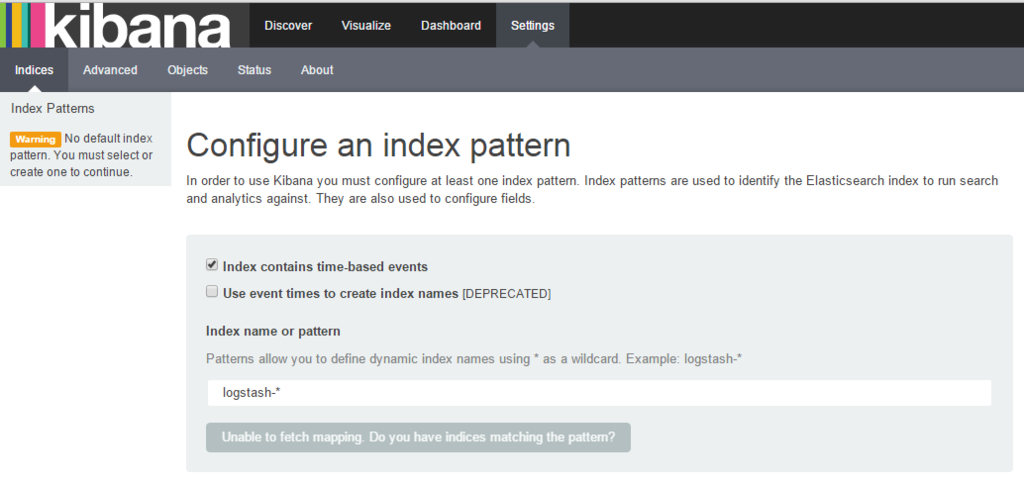
Task: Click the [DEPRECATED] label text
Action: click(506, 294)
